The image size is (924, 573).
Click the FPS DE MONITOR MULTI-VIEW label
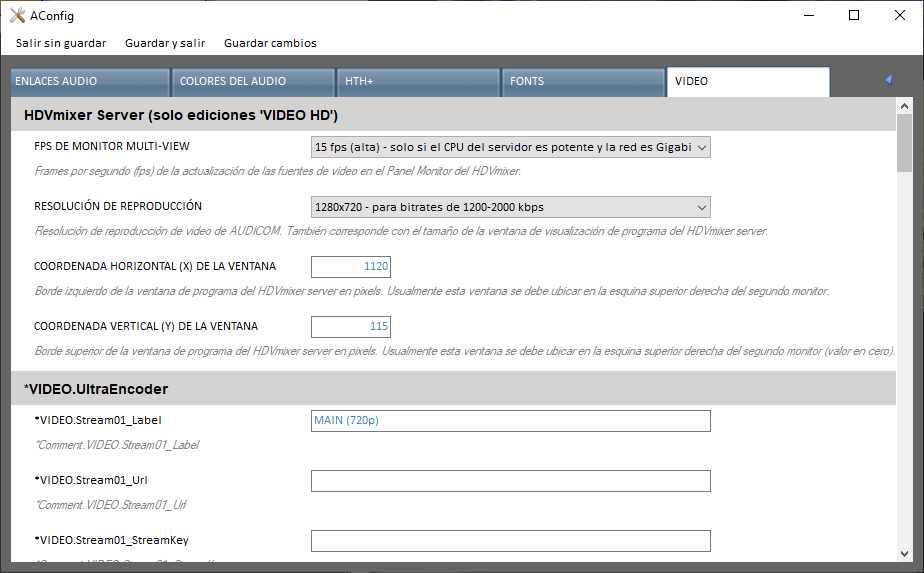pyautogui.click(x=112, y=146)
